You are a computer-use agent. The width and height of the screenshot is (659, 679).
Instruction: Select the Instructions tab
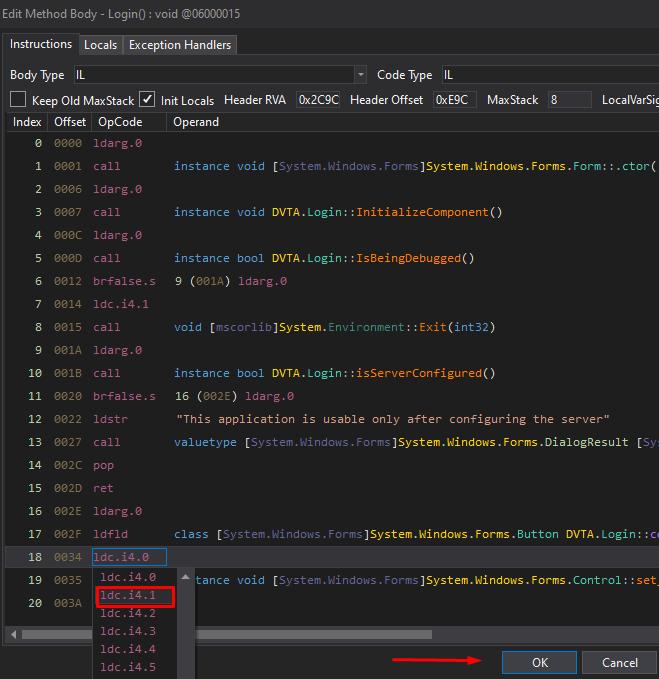tap(41, 44)
